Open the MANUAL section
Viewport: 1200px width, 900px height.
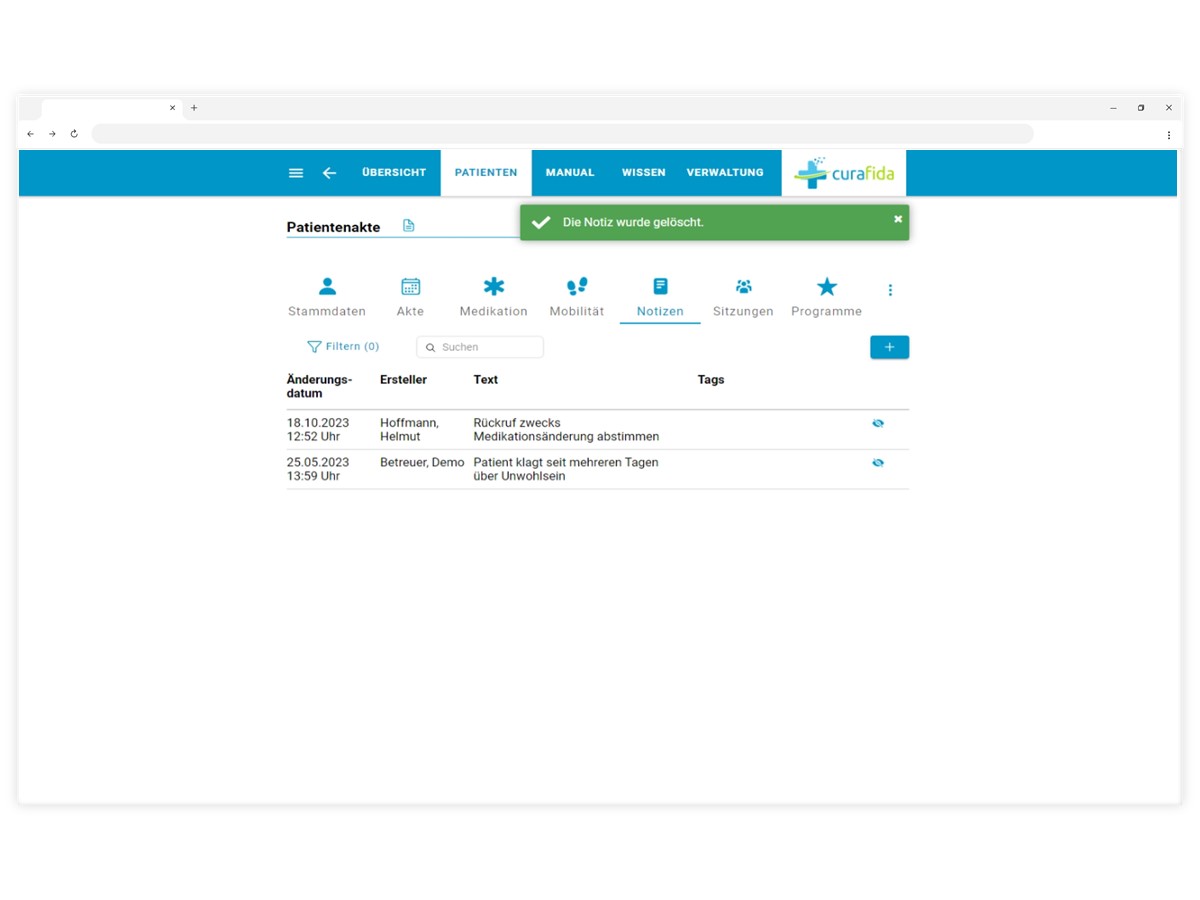570,173
